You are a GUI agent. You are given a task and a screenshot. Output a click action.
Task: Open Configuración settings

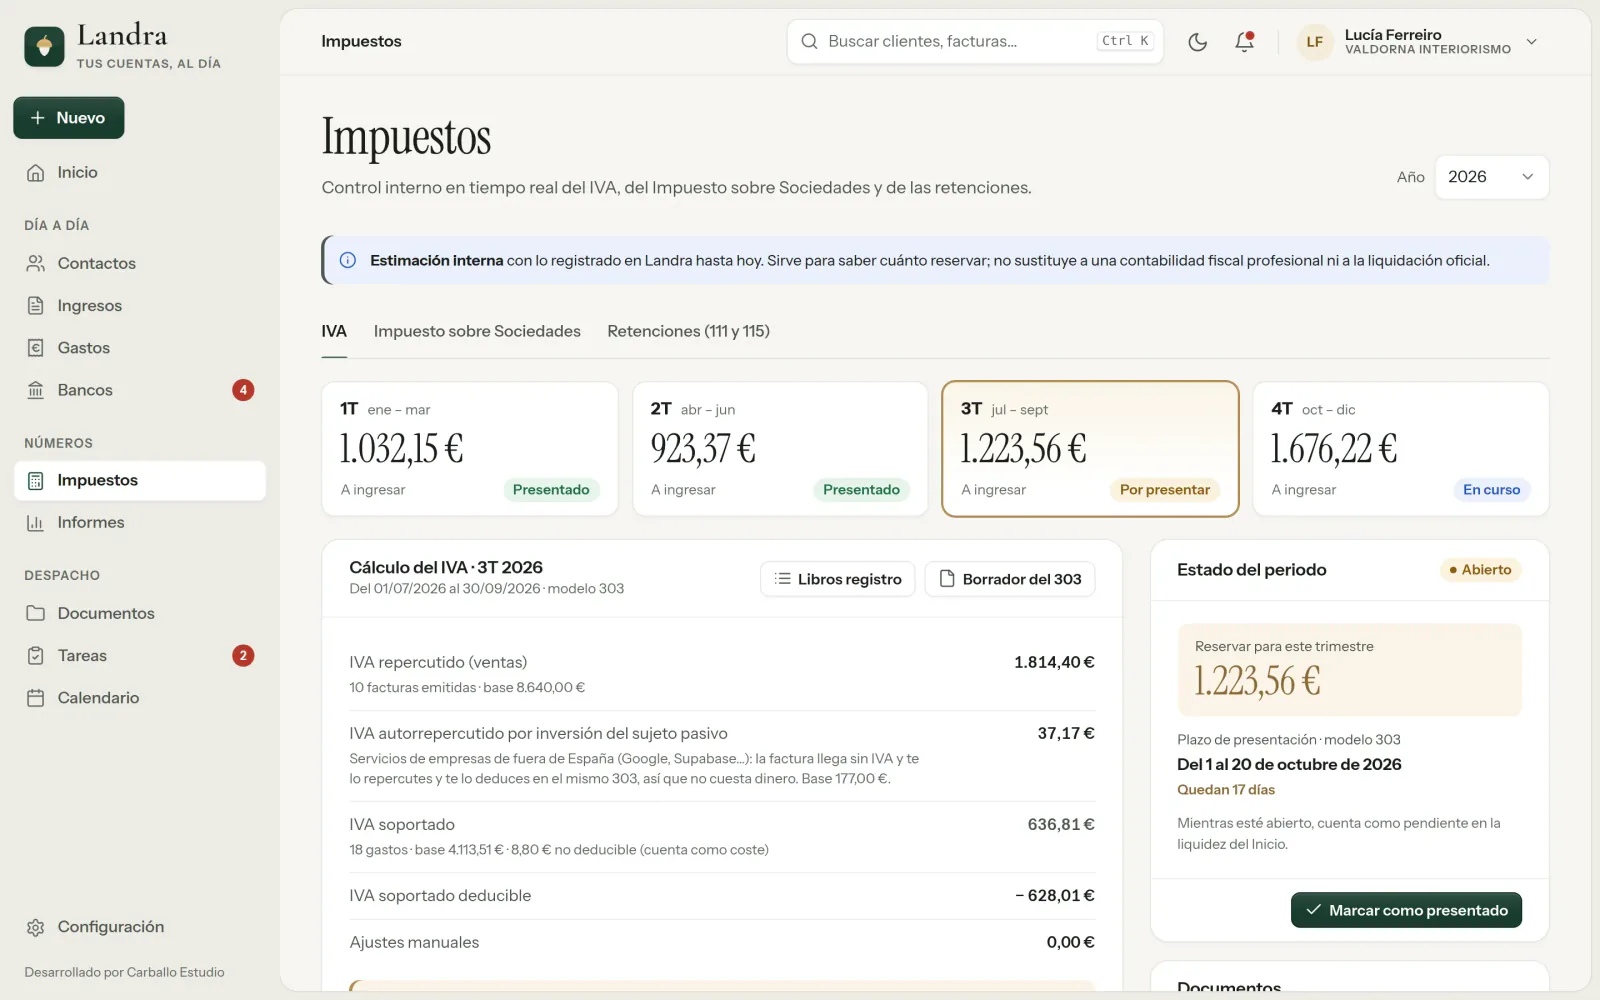click(x=140, y=927)
